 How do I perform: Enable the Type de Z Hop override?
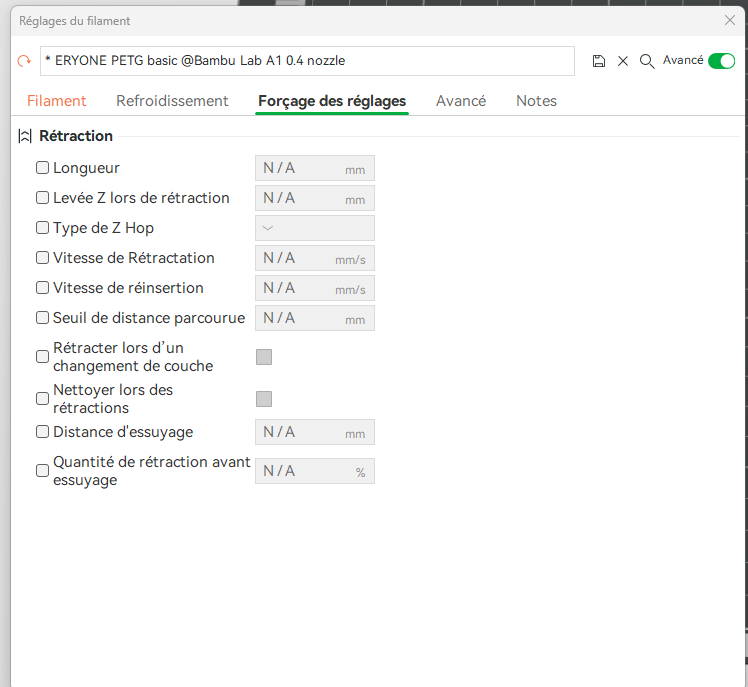pos(42,228)
